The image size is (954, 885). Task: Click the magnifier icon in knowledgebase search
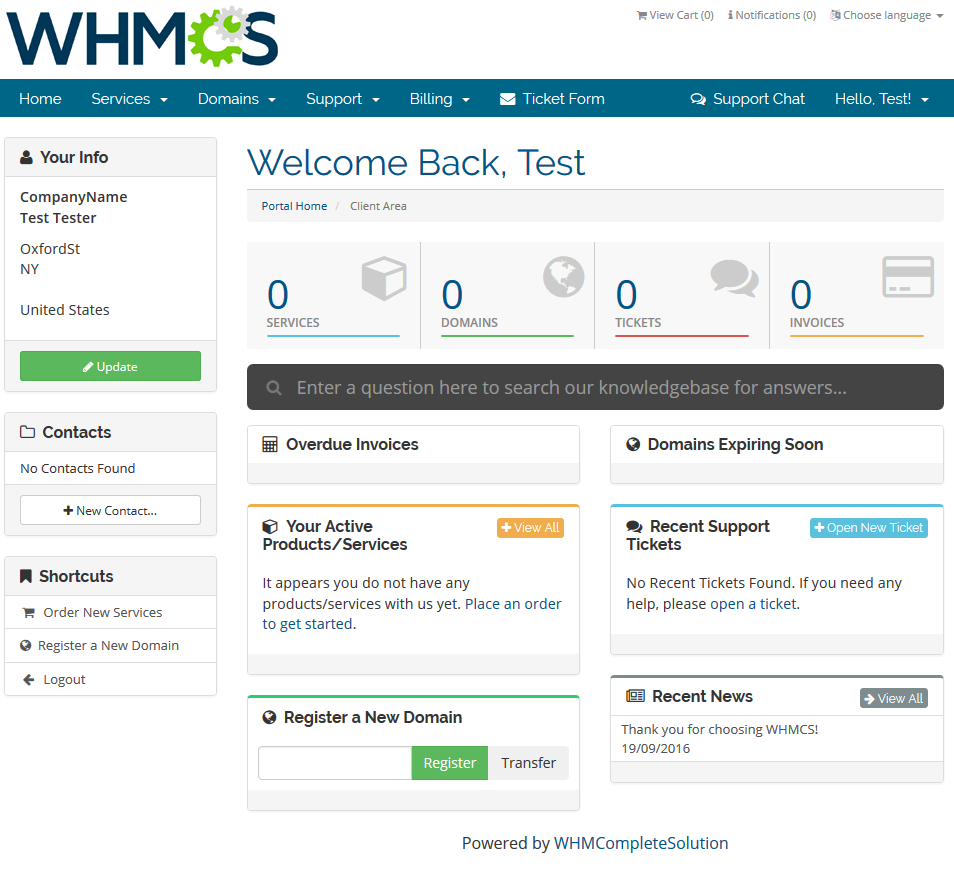pos(274,388)
